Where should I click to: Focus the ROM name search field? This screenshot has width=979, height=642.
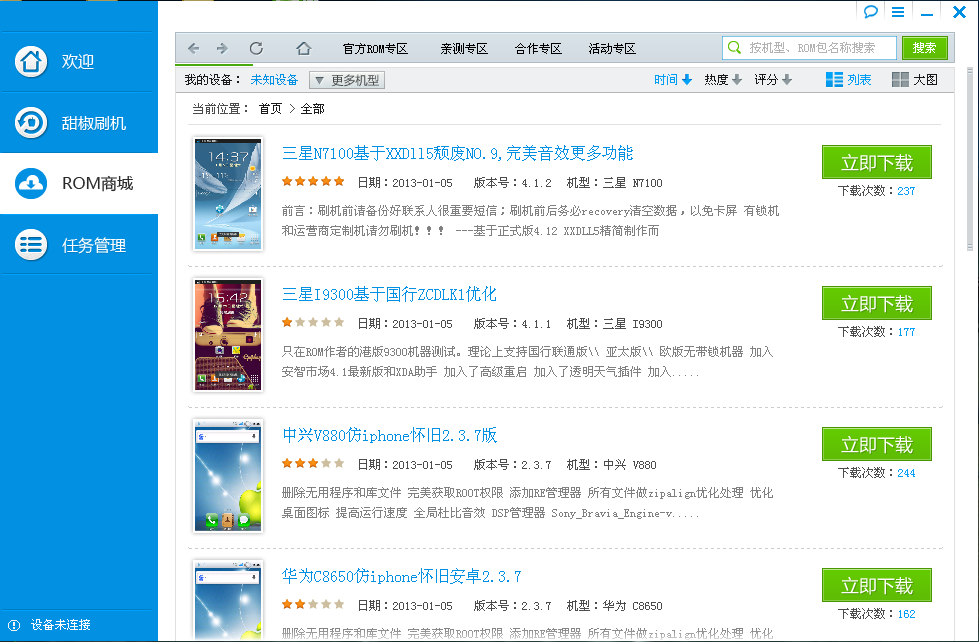[x=809, y=47]
